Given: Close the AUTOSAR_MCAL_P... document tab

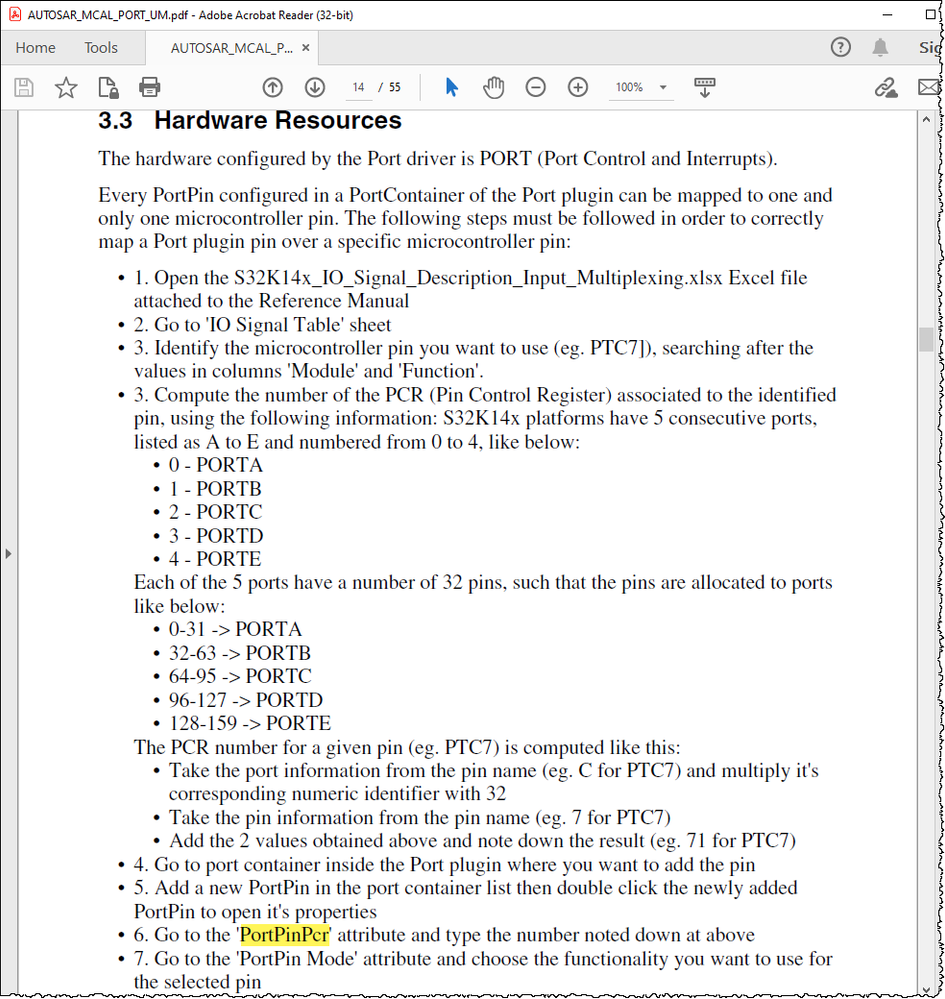Looking at the screenshot, I should tap(306, 48).
